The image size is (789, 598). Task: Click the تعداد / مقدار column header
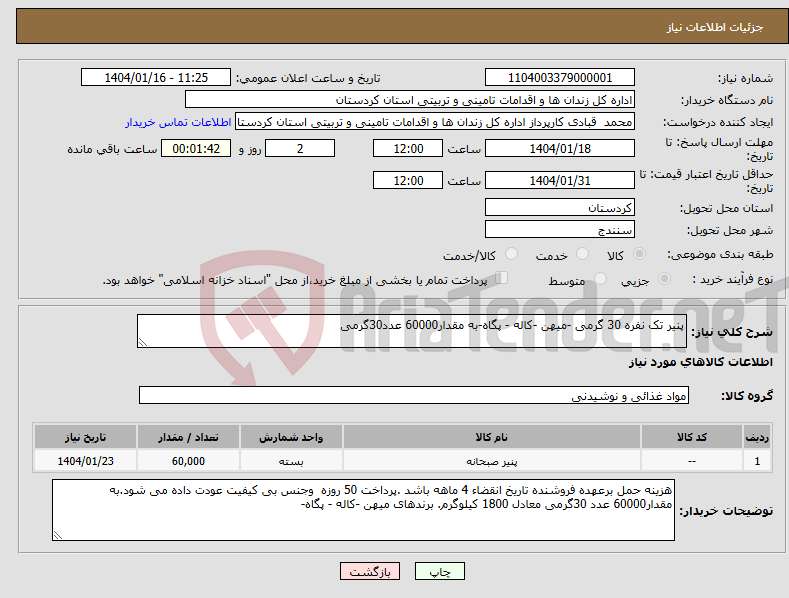pos(188,437)
